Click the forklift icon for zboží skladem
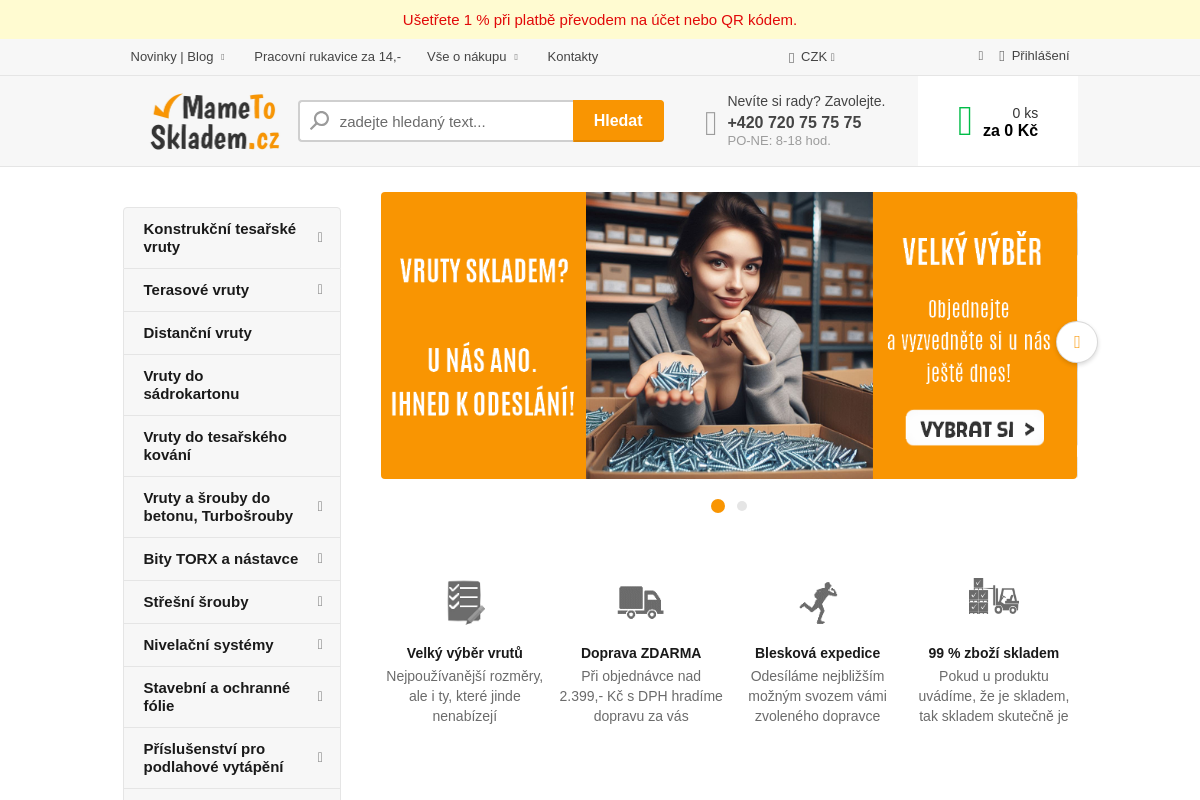1200x800 pixels. point(994,597)
